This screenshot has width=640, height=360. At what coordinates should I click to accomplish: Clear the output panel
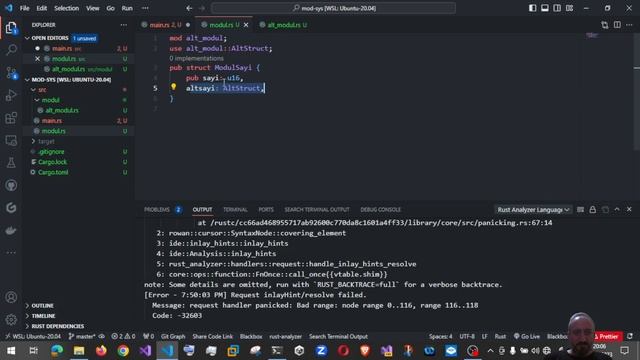click(x=580, y=209)
